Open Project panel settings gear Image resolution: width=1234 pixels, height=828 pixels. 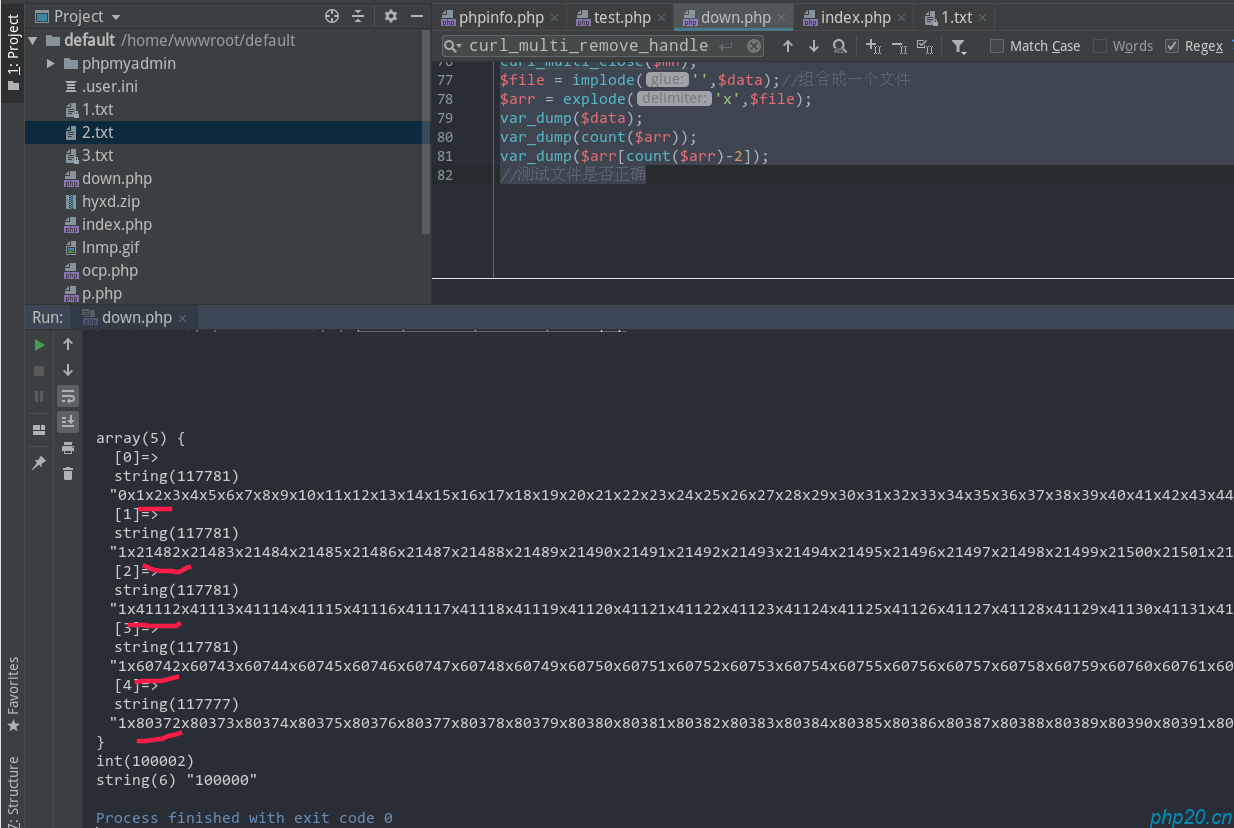pos(391,16)
